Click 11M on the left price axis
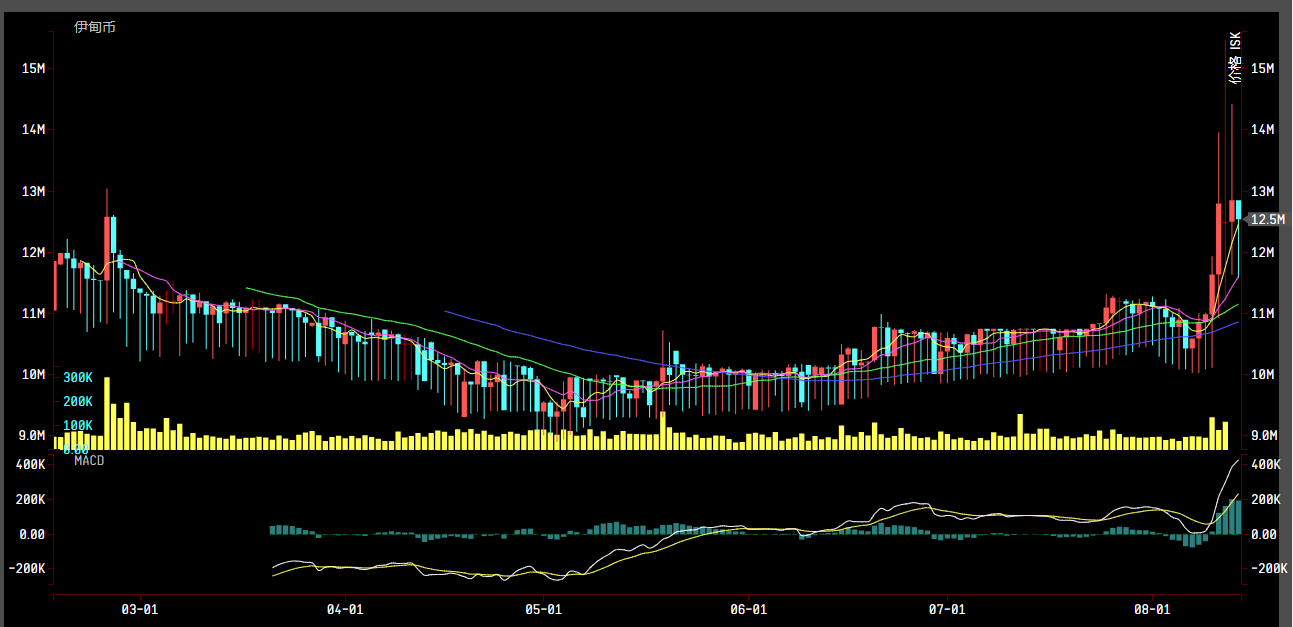 click(33, 313)
